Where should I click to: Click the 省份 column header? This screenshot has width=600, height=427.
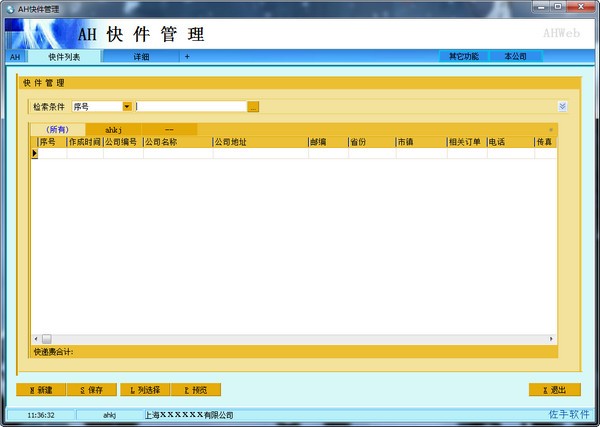(372, 142)
